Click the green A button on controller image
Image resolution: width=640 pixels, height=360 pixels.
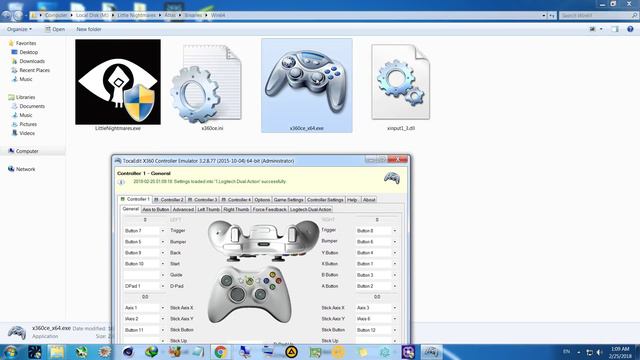tap(272, 287)
